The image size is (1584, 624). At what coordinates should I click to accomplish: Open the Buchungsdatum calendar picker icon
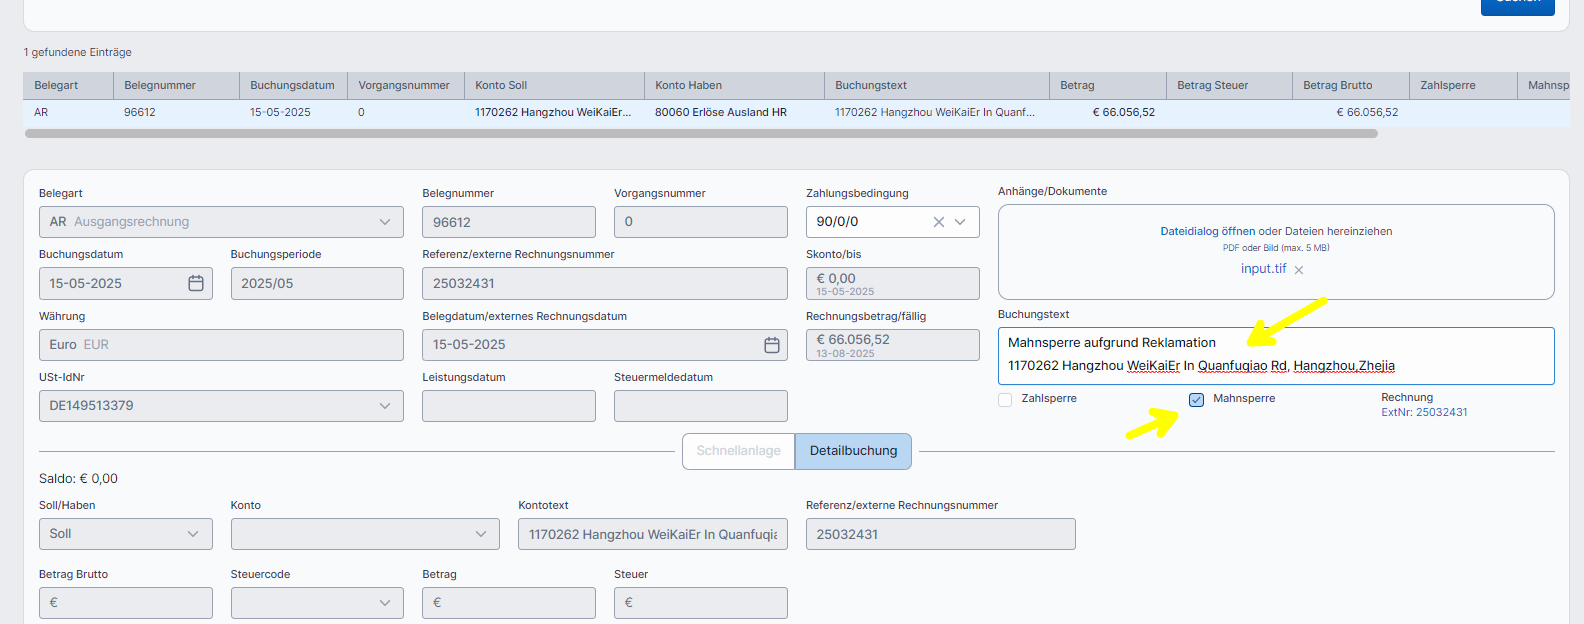(196, 284)
